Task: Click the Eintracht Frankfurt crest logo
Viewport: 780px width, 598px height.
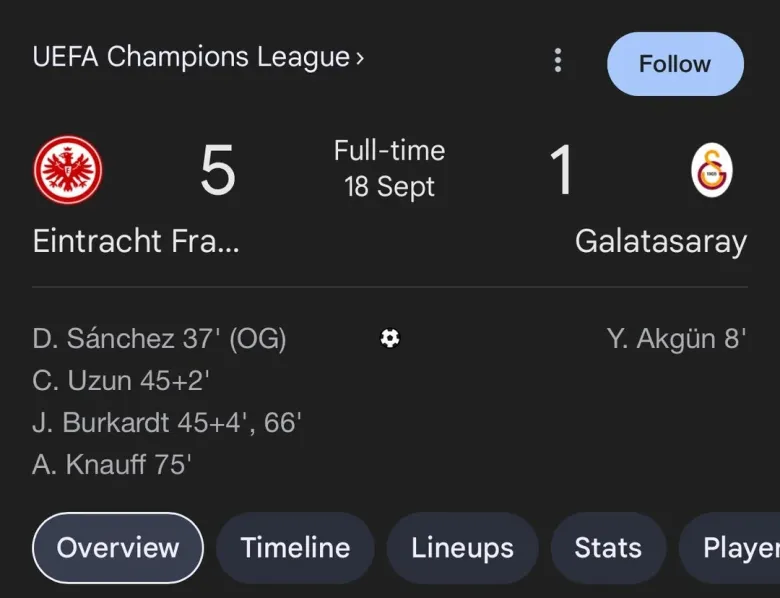Action: click(x=68, y=170)
